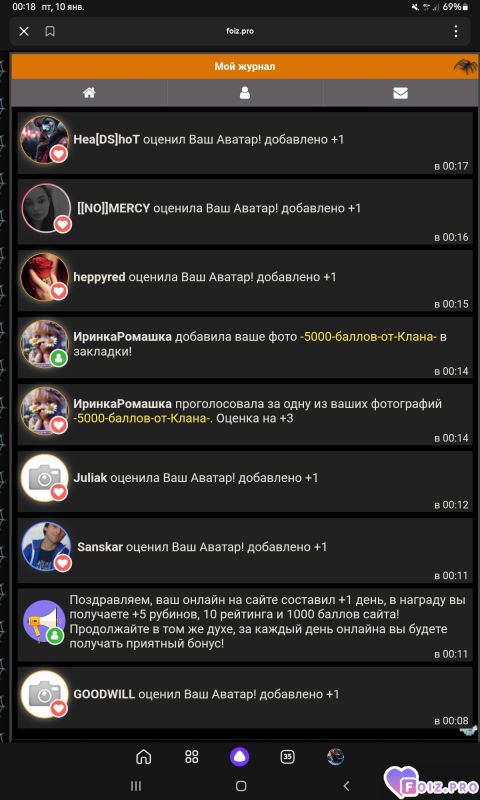The image size is (480, 800).
Task: Open the [[NO]]MERCY username link
Action: 114,208
